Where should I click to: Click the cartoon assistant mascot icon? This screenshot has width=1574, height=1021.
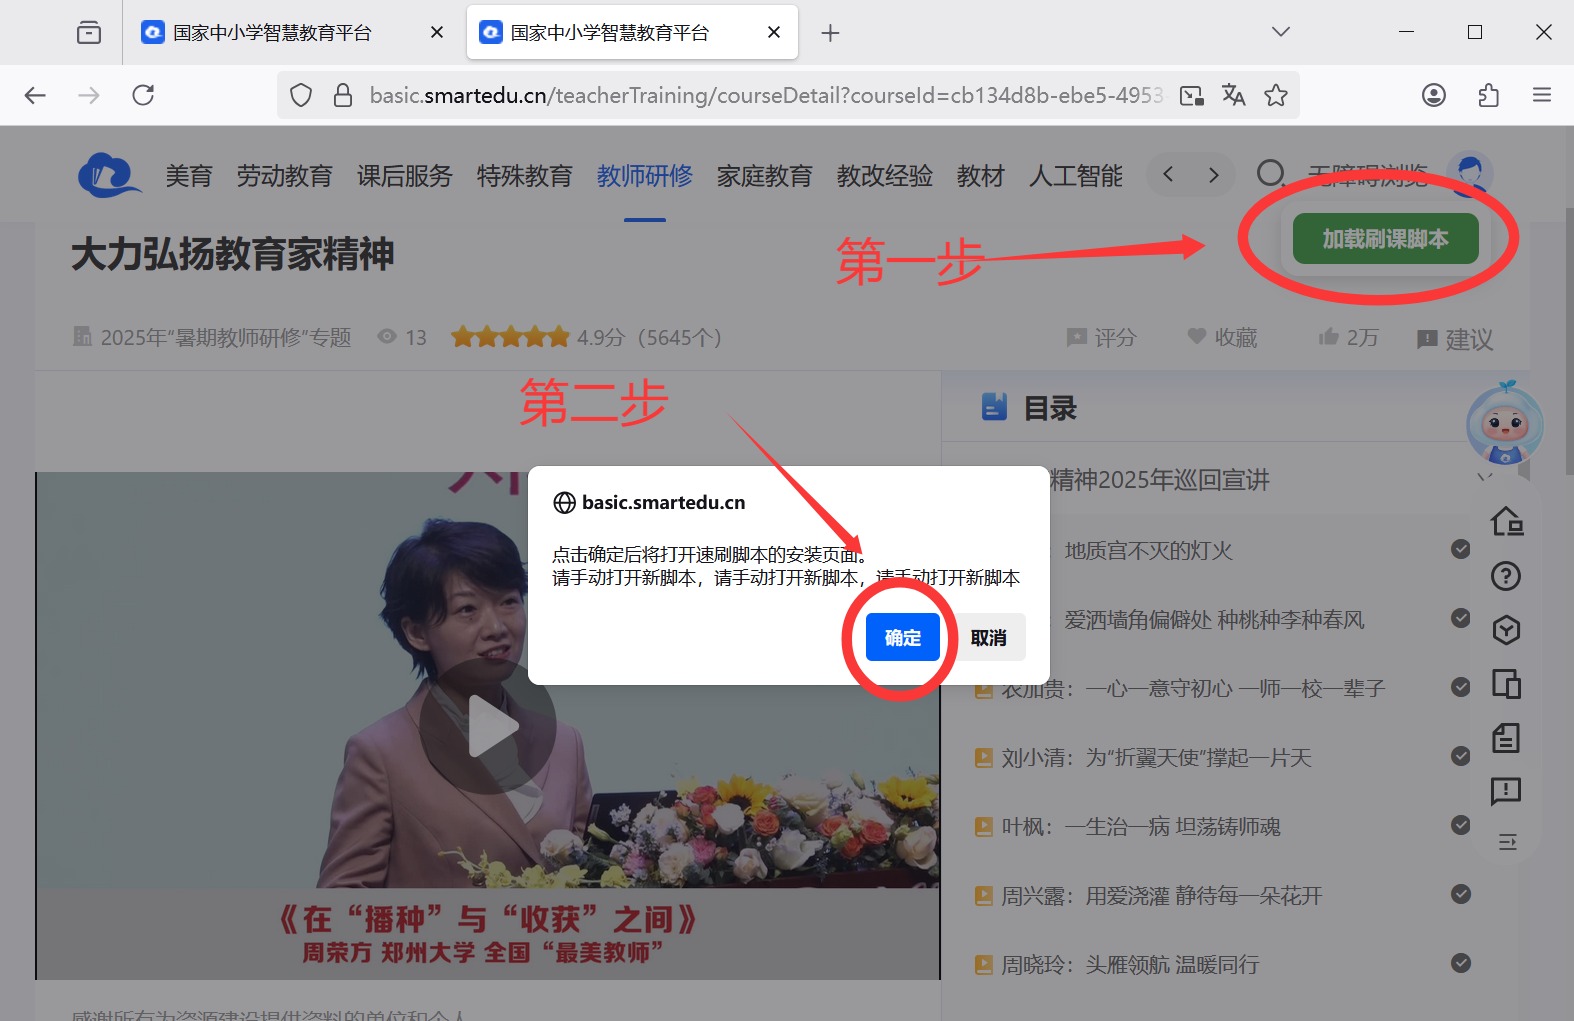[1505, 424]
